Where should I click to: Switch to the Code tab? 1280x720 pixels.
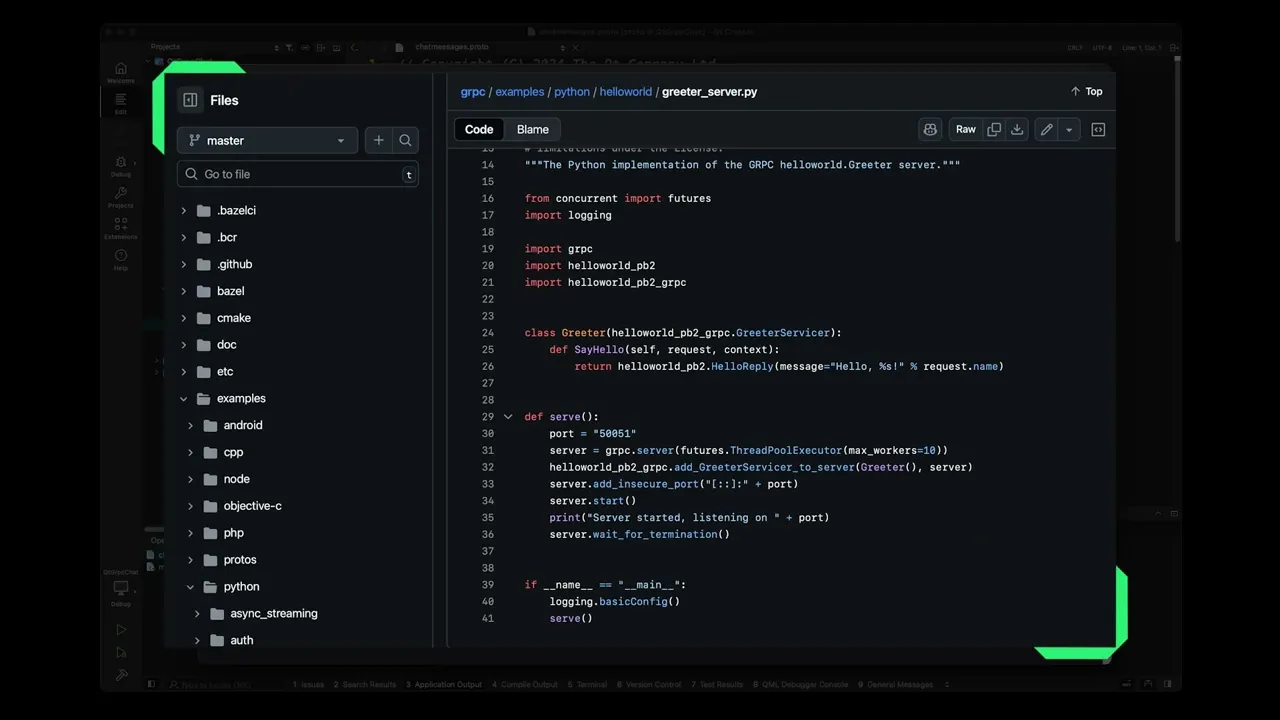point(479,129)
